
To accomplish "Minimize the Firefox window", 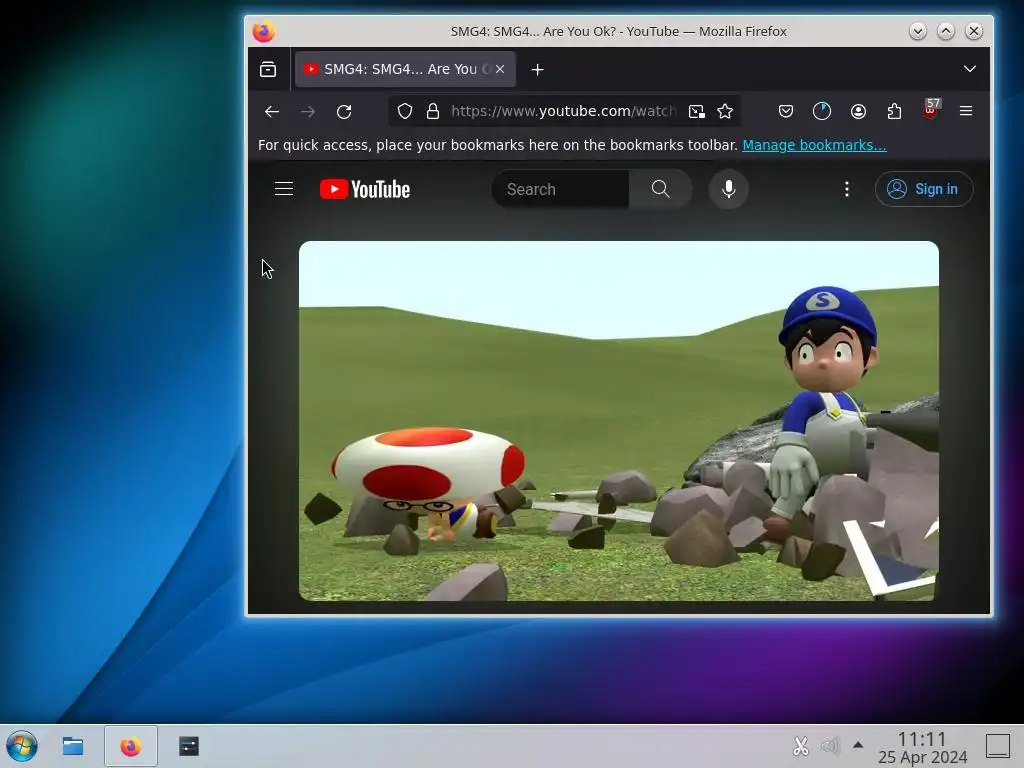I will (918, 31).
